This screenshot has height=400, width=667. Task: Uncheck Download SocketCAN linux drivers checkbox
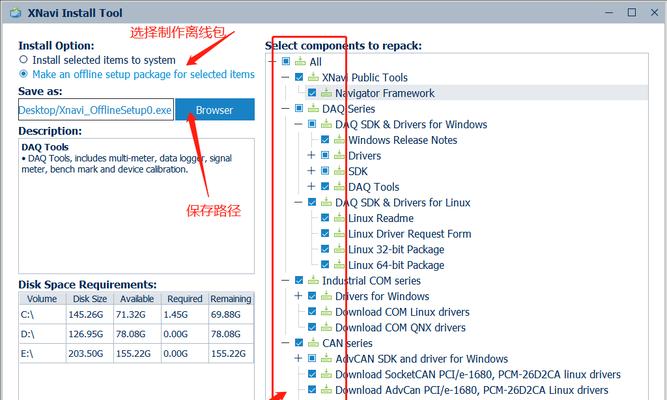(312, 374)
